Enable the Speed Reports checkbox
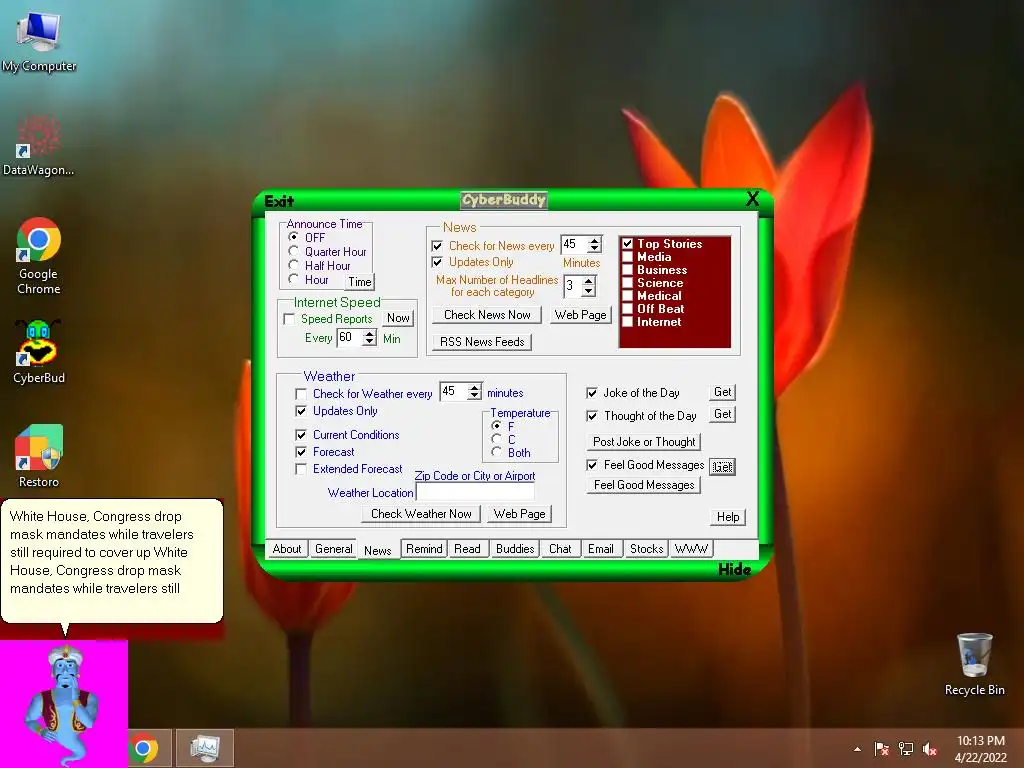1024x768 pixels. pyautogui.click(x=289, y=319)
